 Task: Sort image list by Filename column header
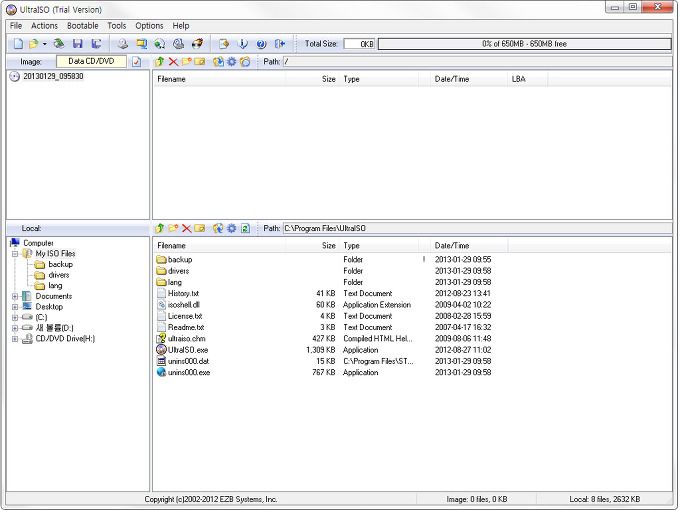click(219, 79)
